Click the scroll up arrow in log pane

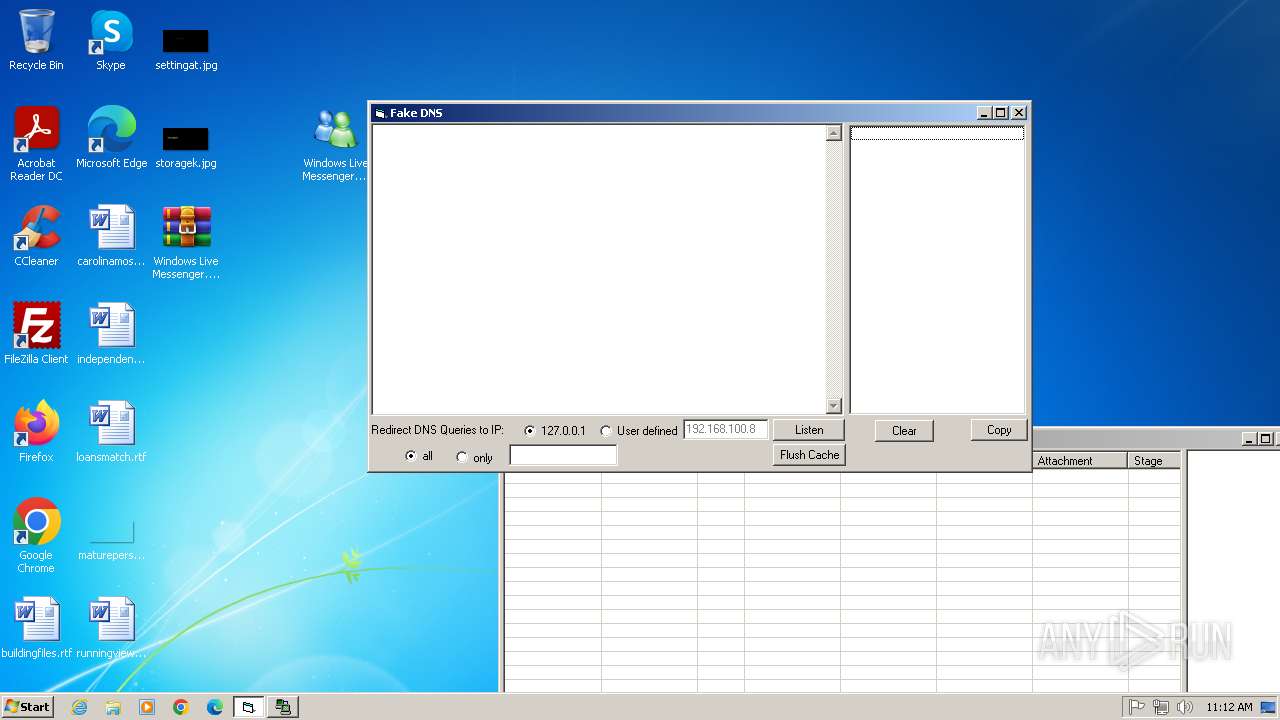coord(834,133)
